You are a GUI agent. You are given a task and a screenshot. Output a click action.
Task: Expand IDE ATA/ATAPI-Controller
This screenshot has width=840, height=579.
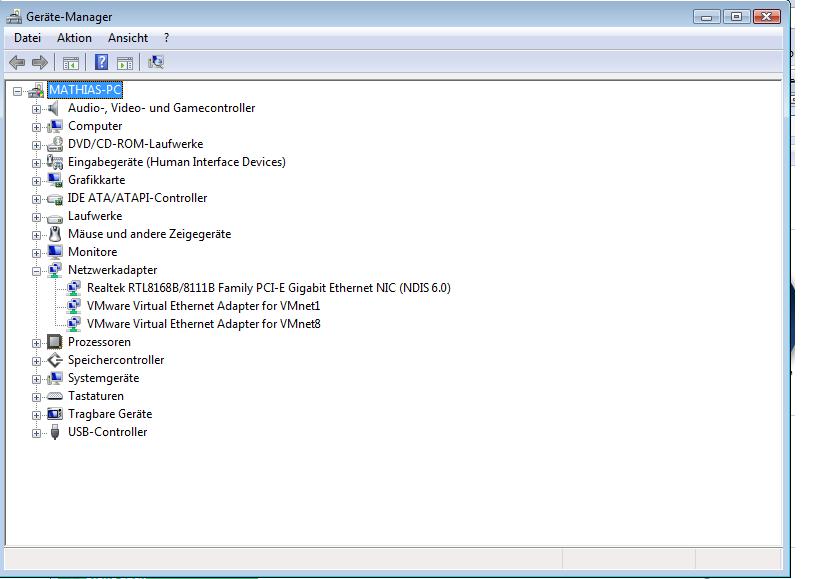coord(36,199)
